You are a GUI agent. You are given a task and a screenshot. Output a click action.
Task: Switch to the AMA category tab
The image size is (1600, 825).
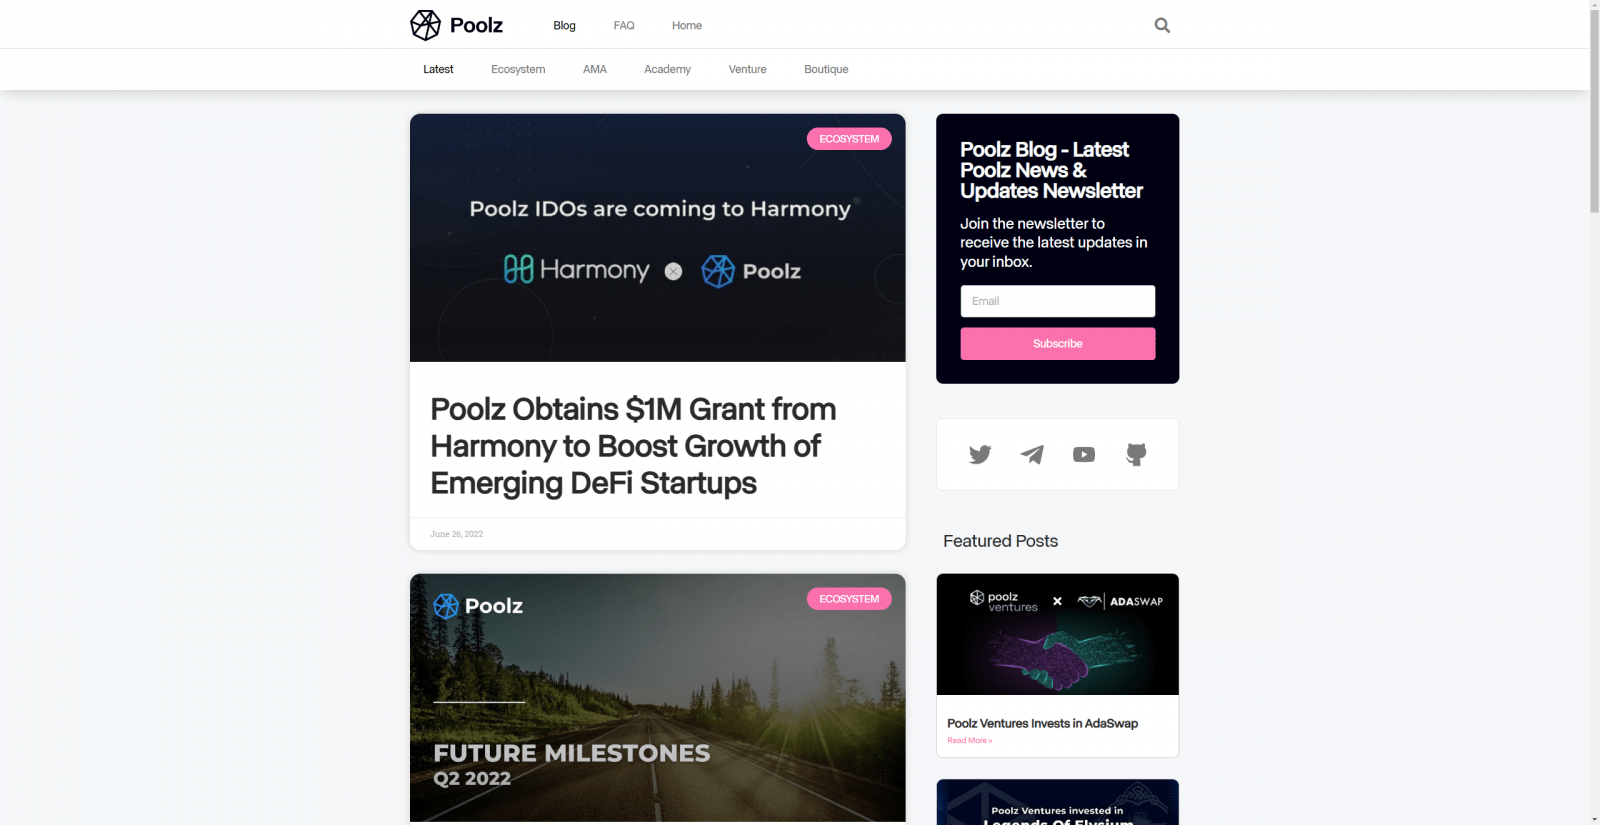(x=595, y=69)
